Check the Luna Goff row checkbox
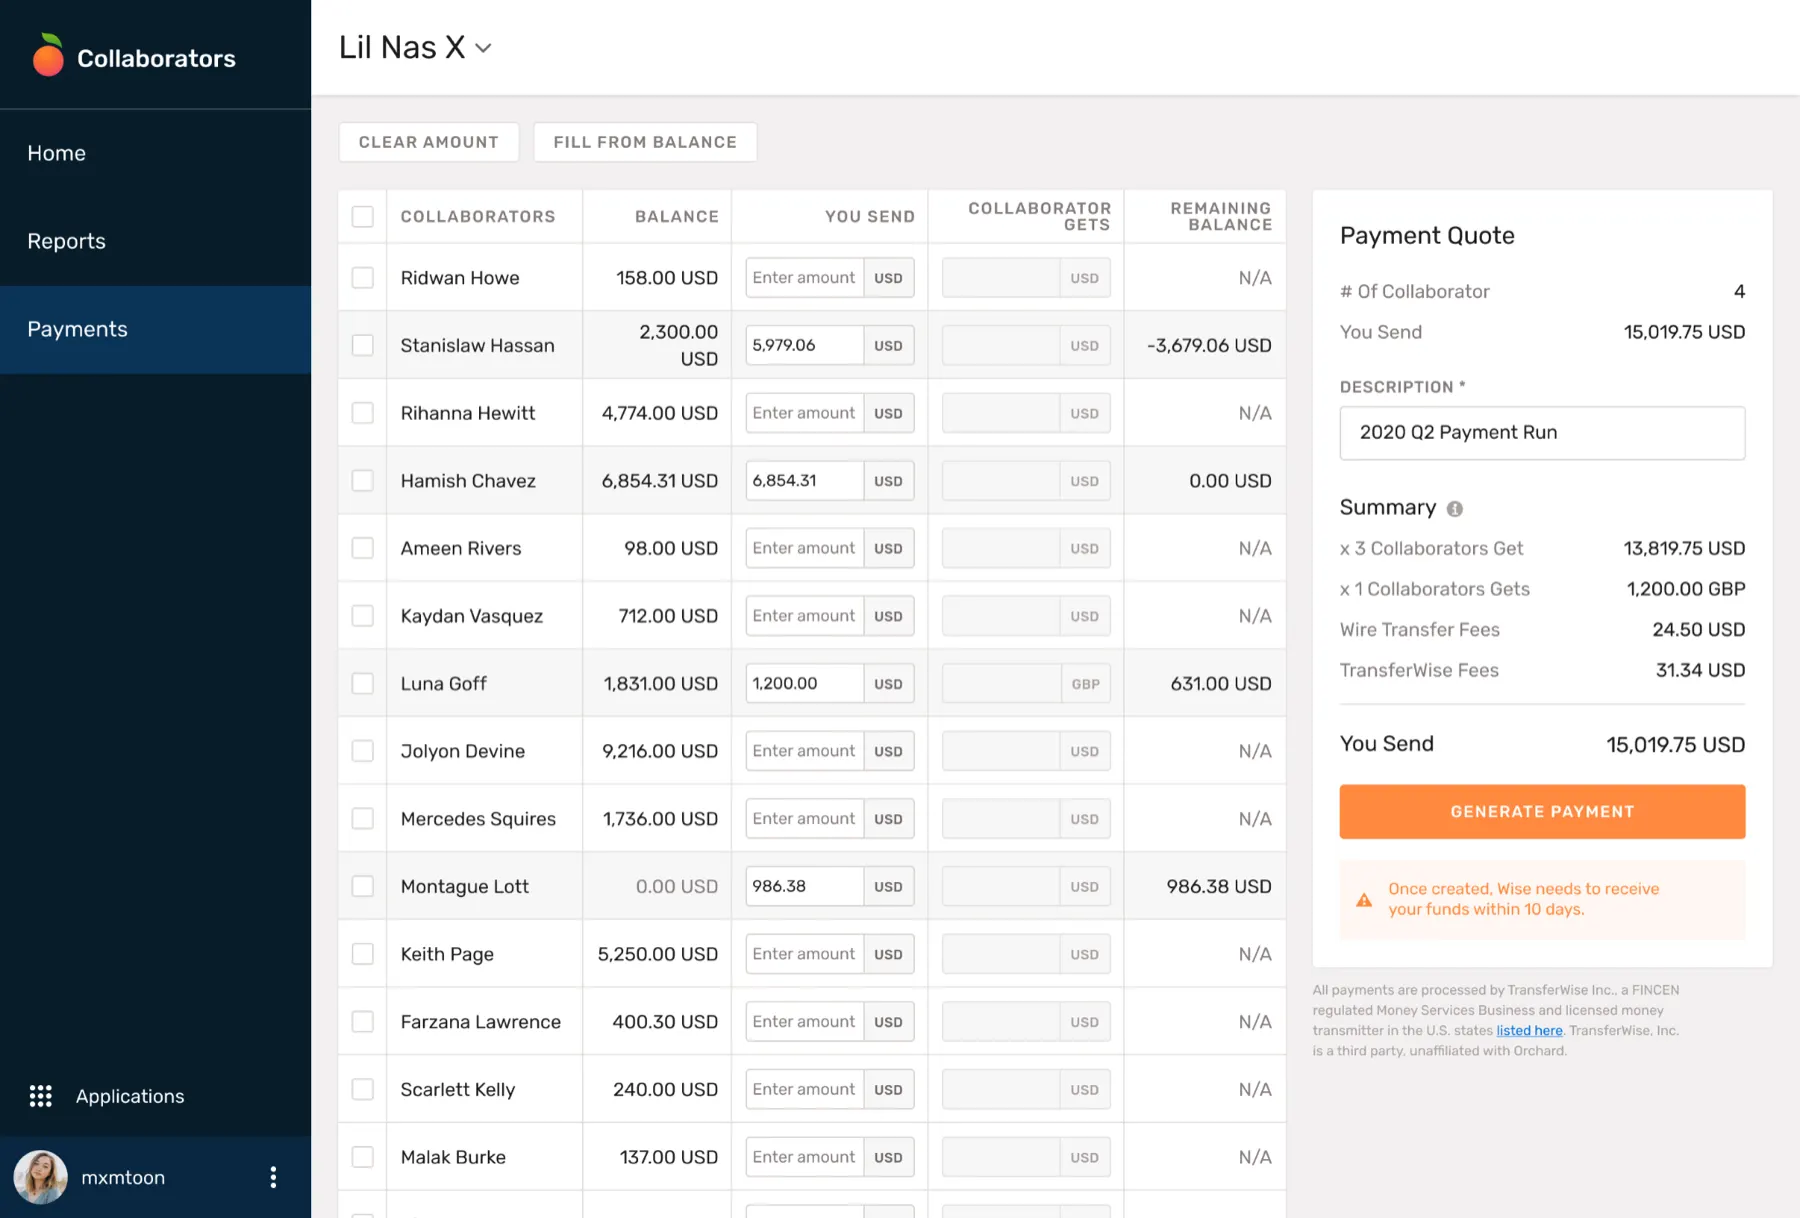The height and width of the screenshot is (1218, 1800). click(363, 683)
